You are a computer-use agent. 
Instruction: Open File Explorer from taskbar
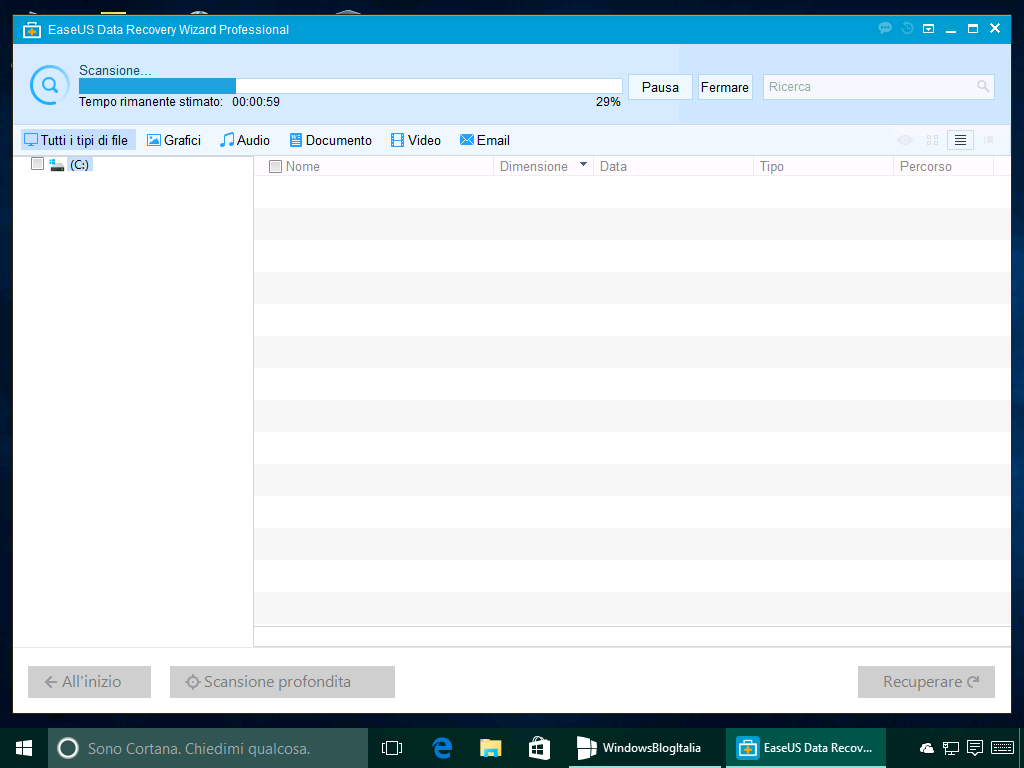(490, 748)
